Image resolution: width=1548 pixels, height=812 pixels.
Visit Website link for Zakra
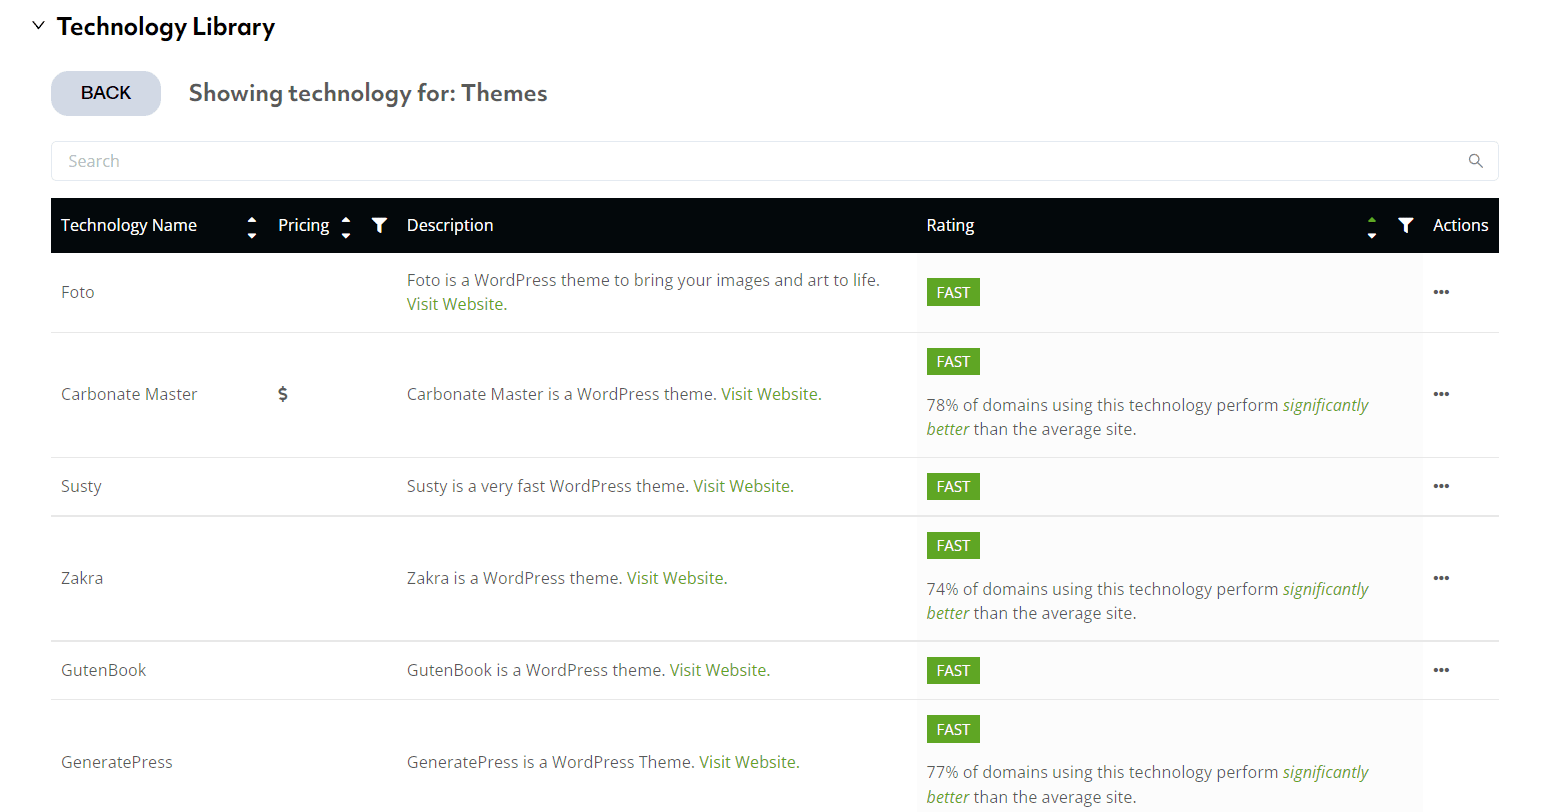[675, 578]
